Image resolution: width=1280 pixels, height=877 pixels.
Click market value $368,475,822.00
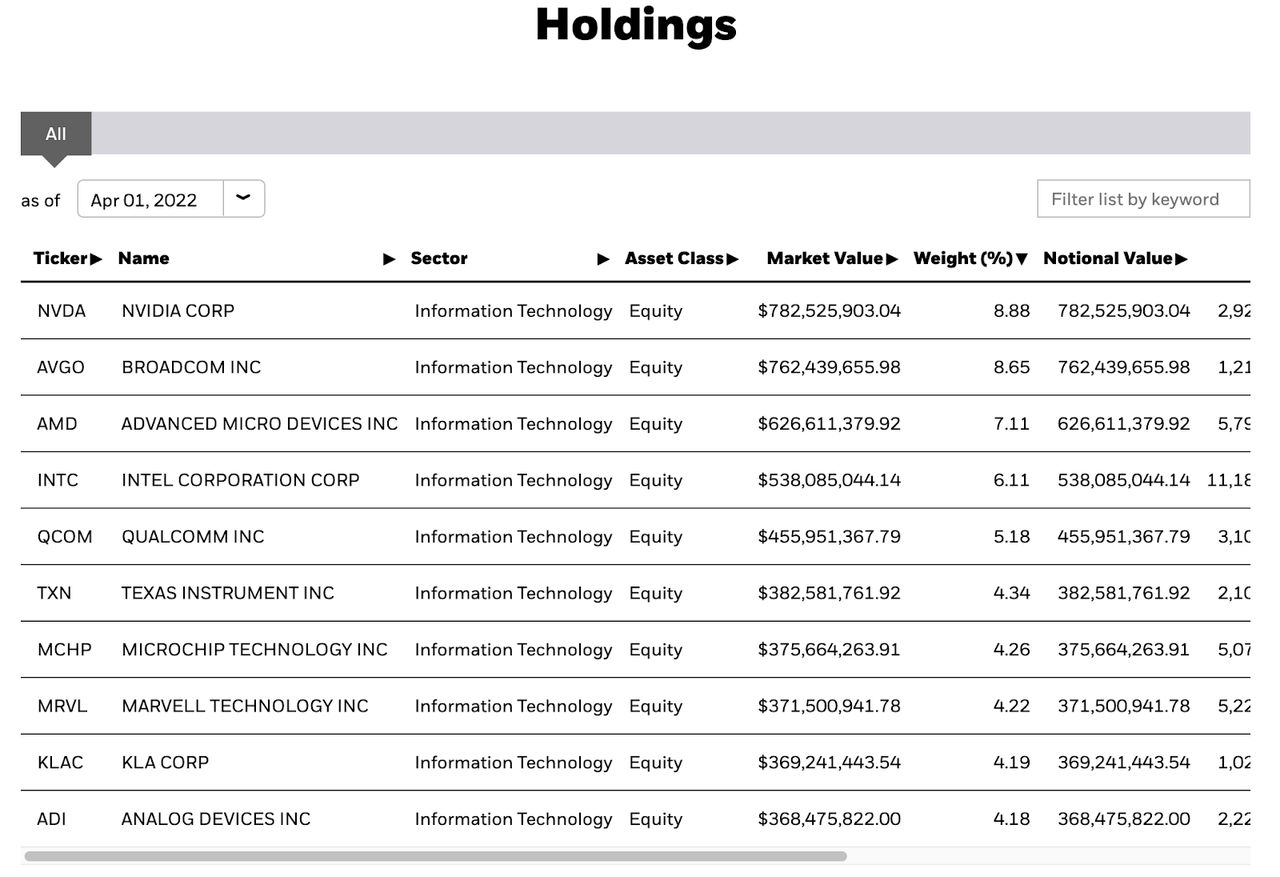pos(829,819)
